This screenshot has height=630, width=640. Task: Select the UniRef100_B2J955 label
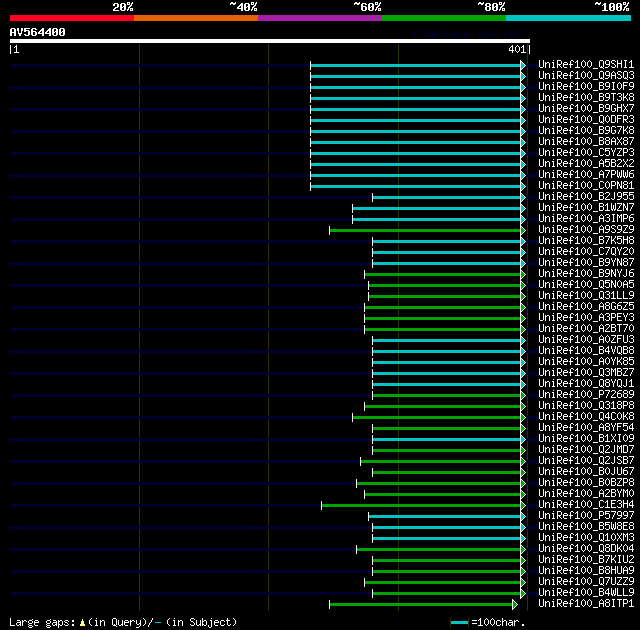586,197
